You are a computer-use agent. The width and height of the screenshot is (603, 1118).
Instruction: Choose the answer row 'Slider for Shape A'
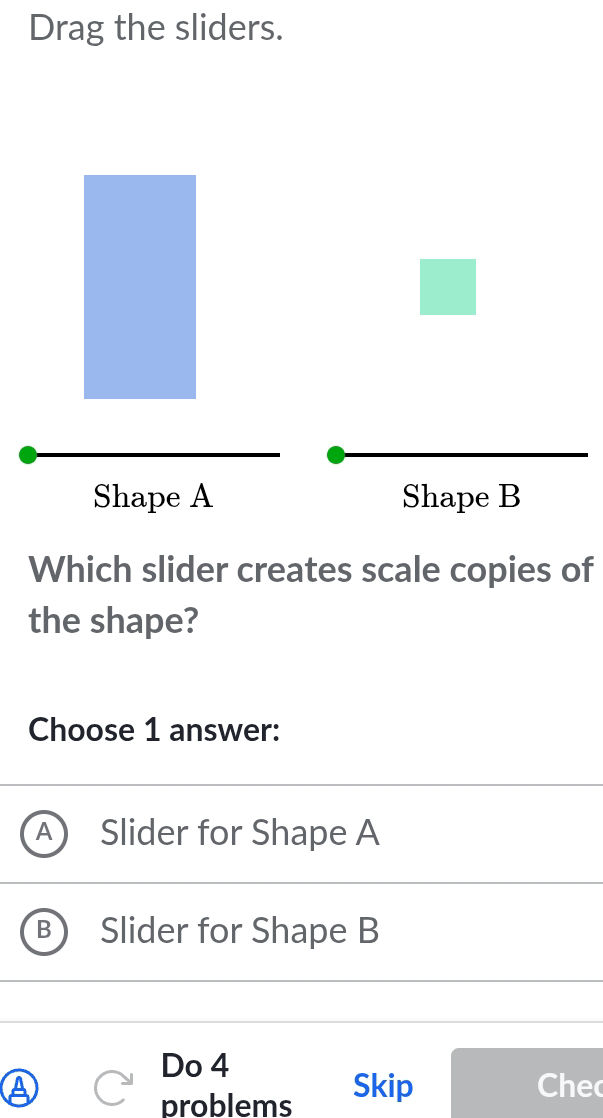pyautogui.click(x=238, y=832)
